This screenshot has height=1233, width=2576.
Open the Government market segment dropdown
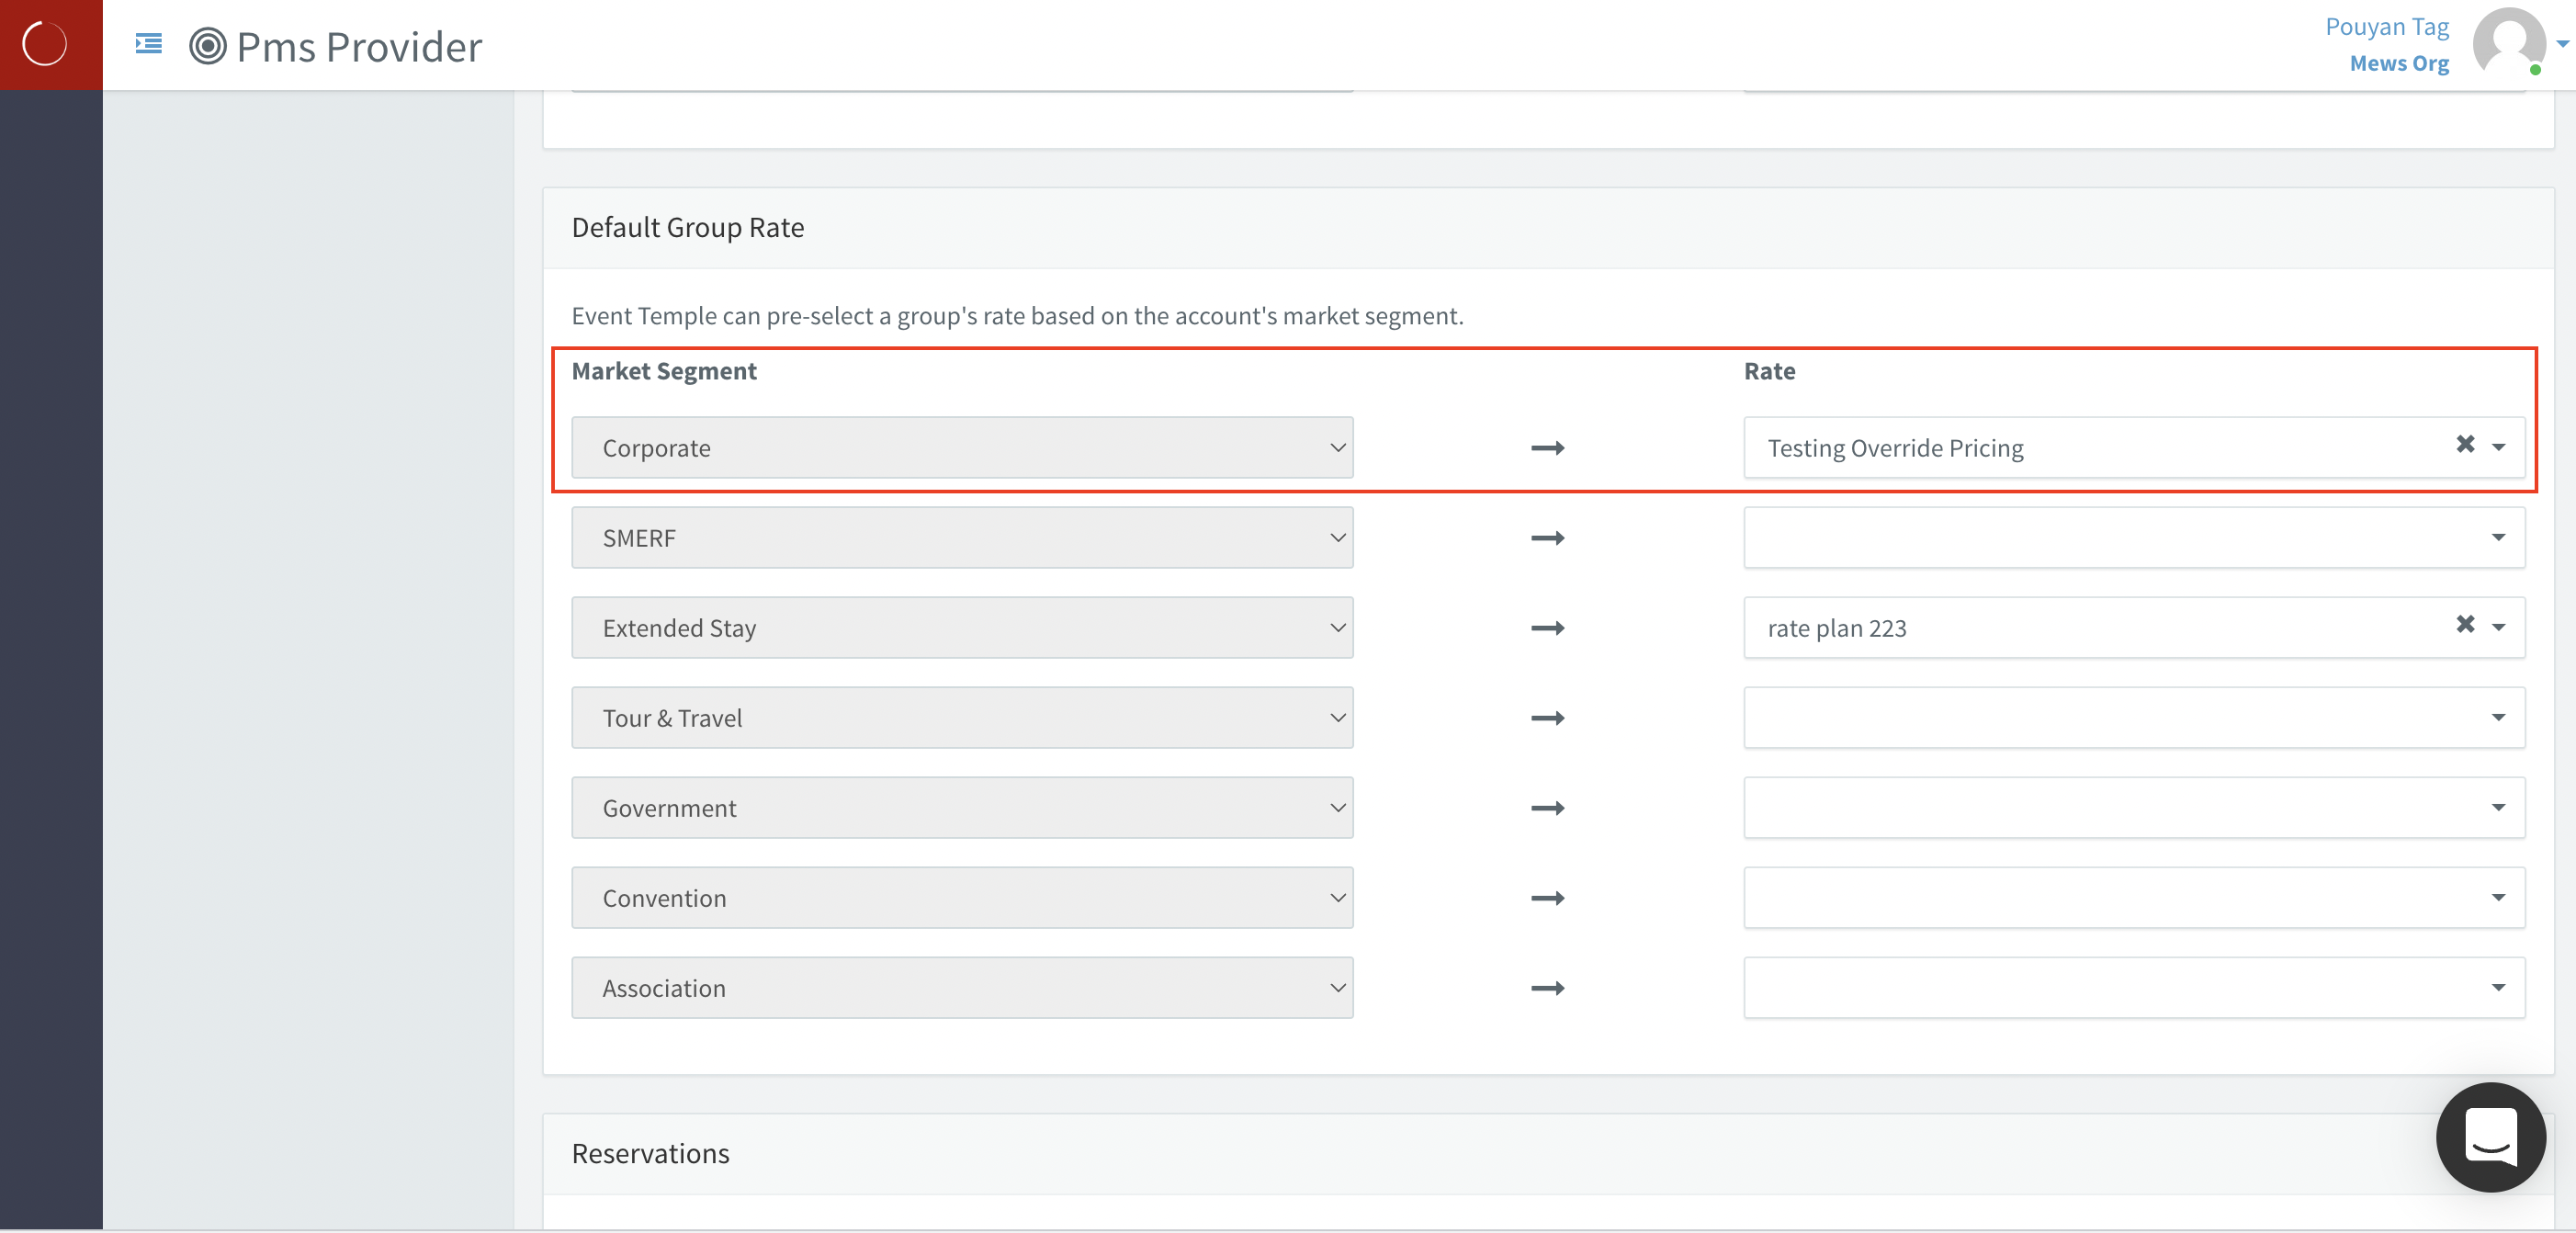962,807
